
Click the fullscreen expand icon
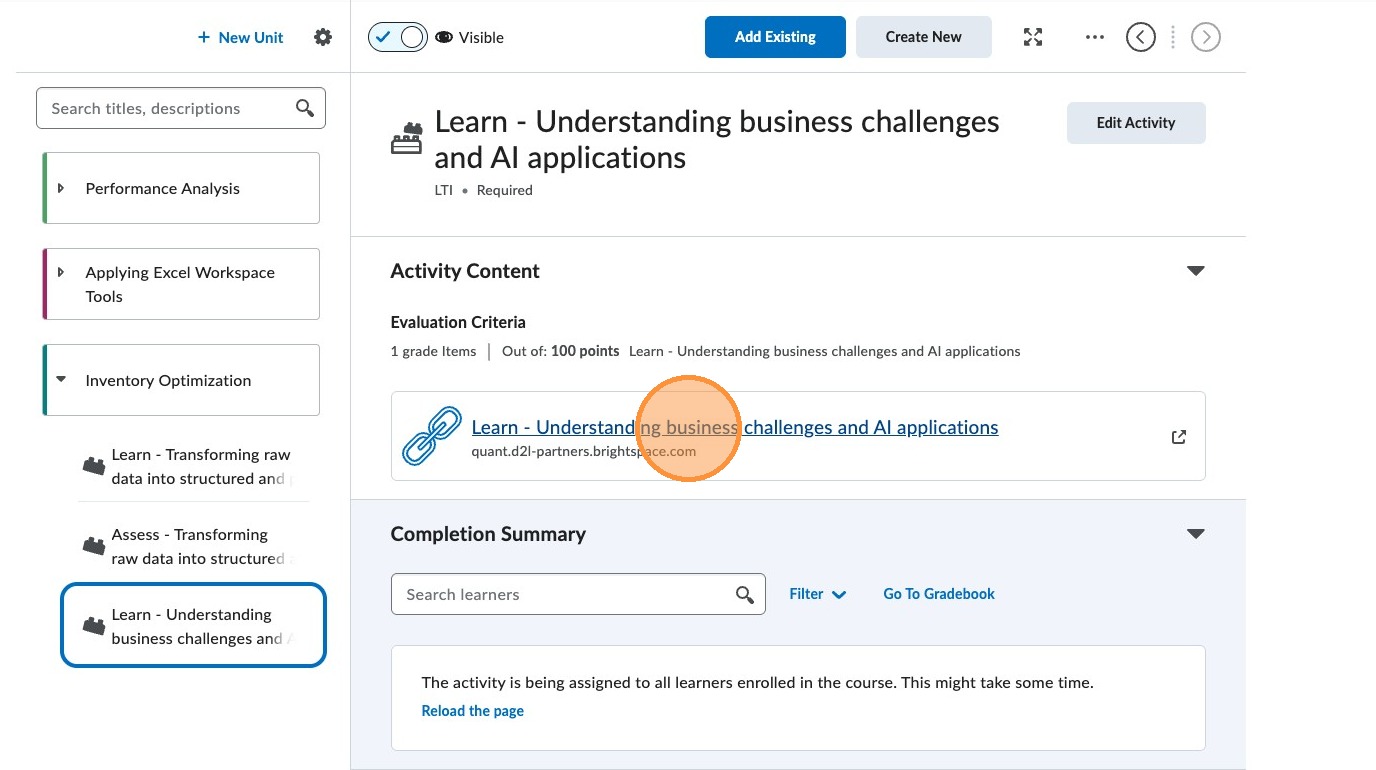point(1033,37)
